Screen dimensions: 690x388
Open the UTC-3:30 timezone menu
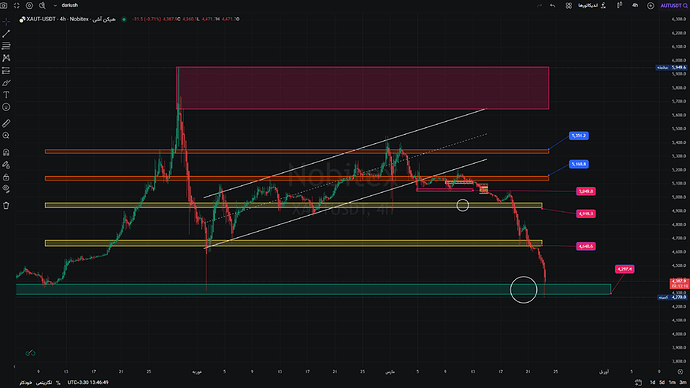(88, 382)
